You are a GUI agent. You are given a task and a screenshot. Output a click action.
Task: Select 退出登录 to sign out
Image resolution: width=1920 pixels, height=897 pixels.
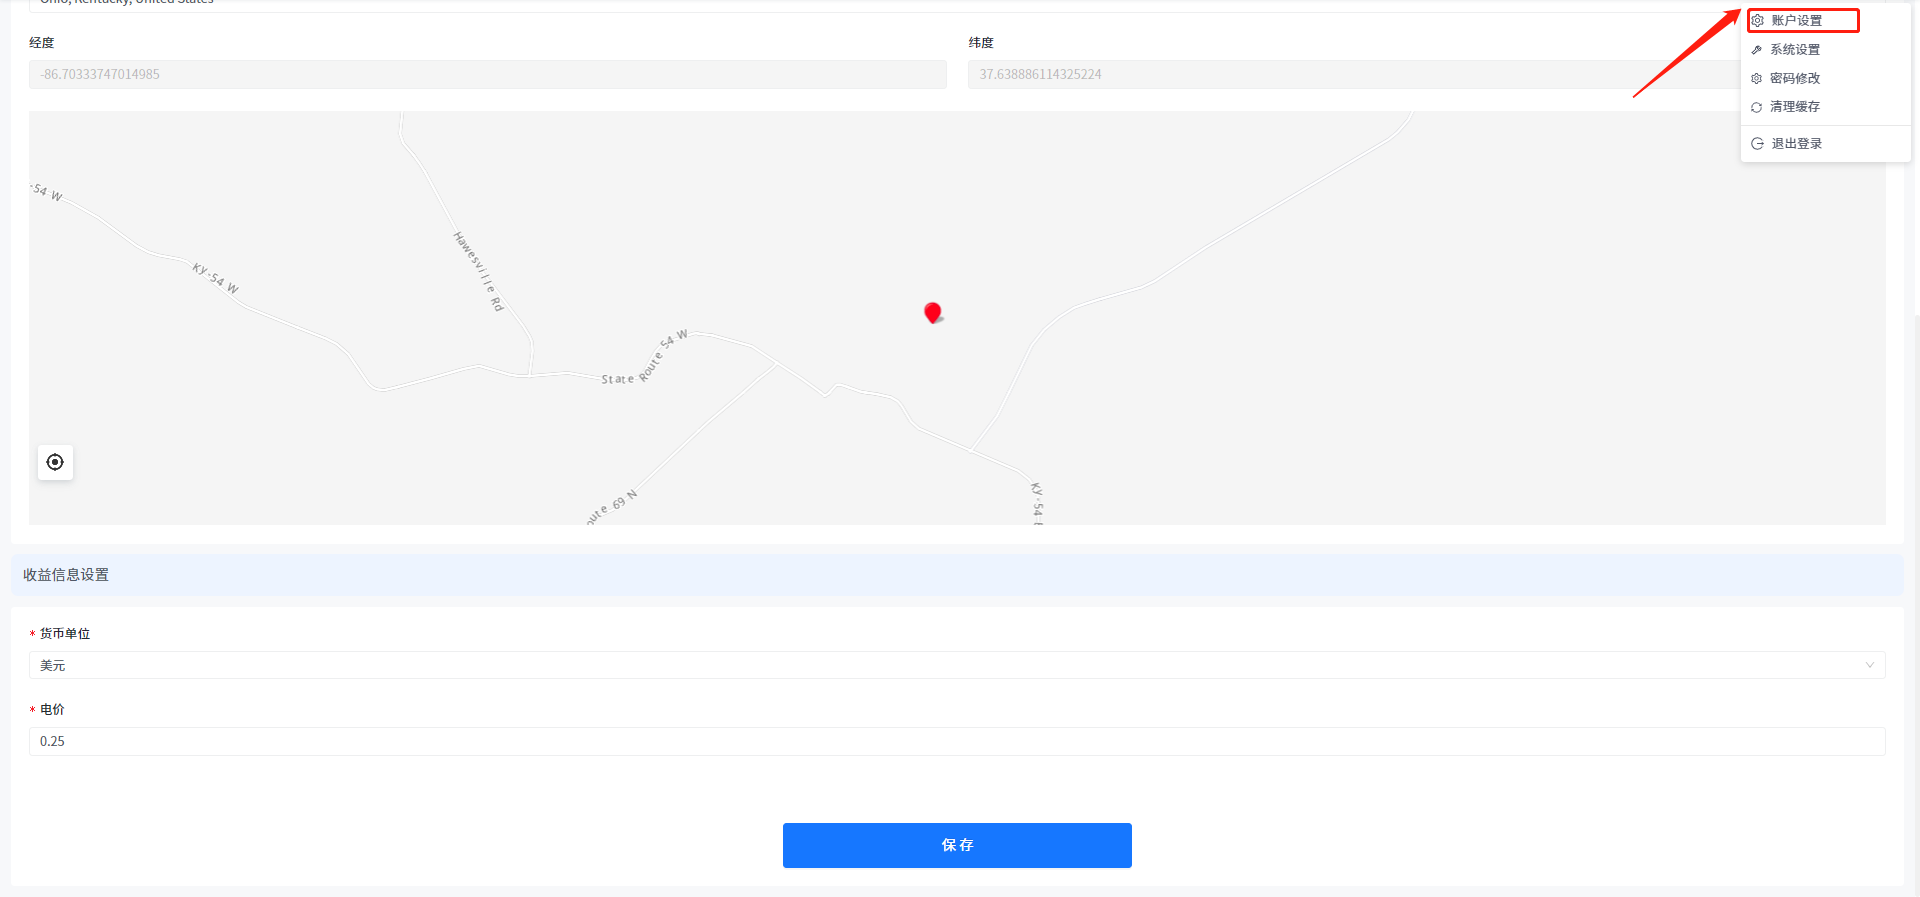click(x=1796, y=144)
